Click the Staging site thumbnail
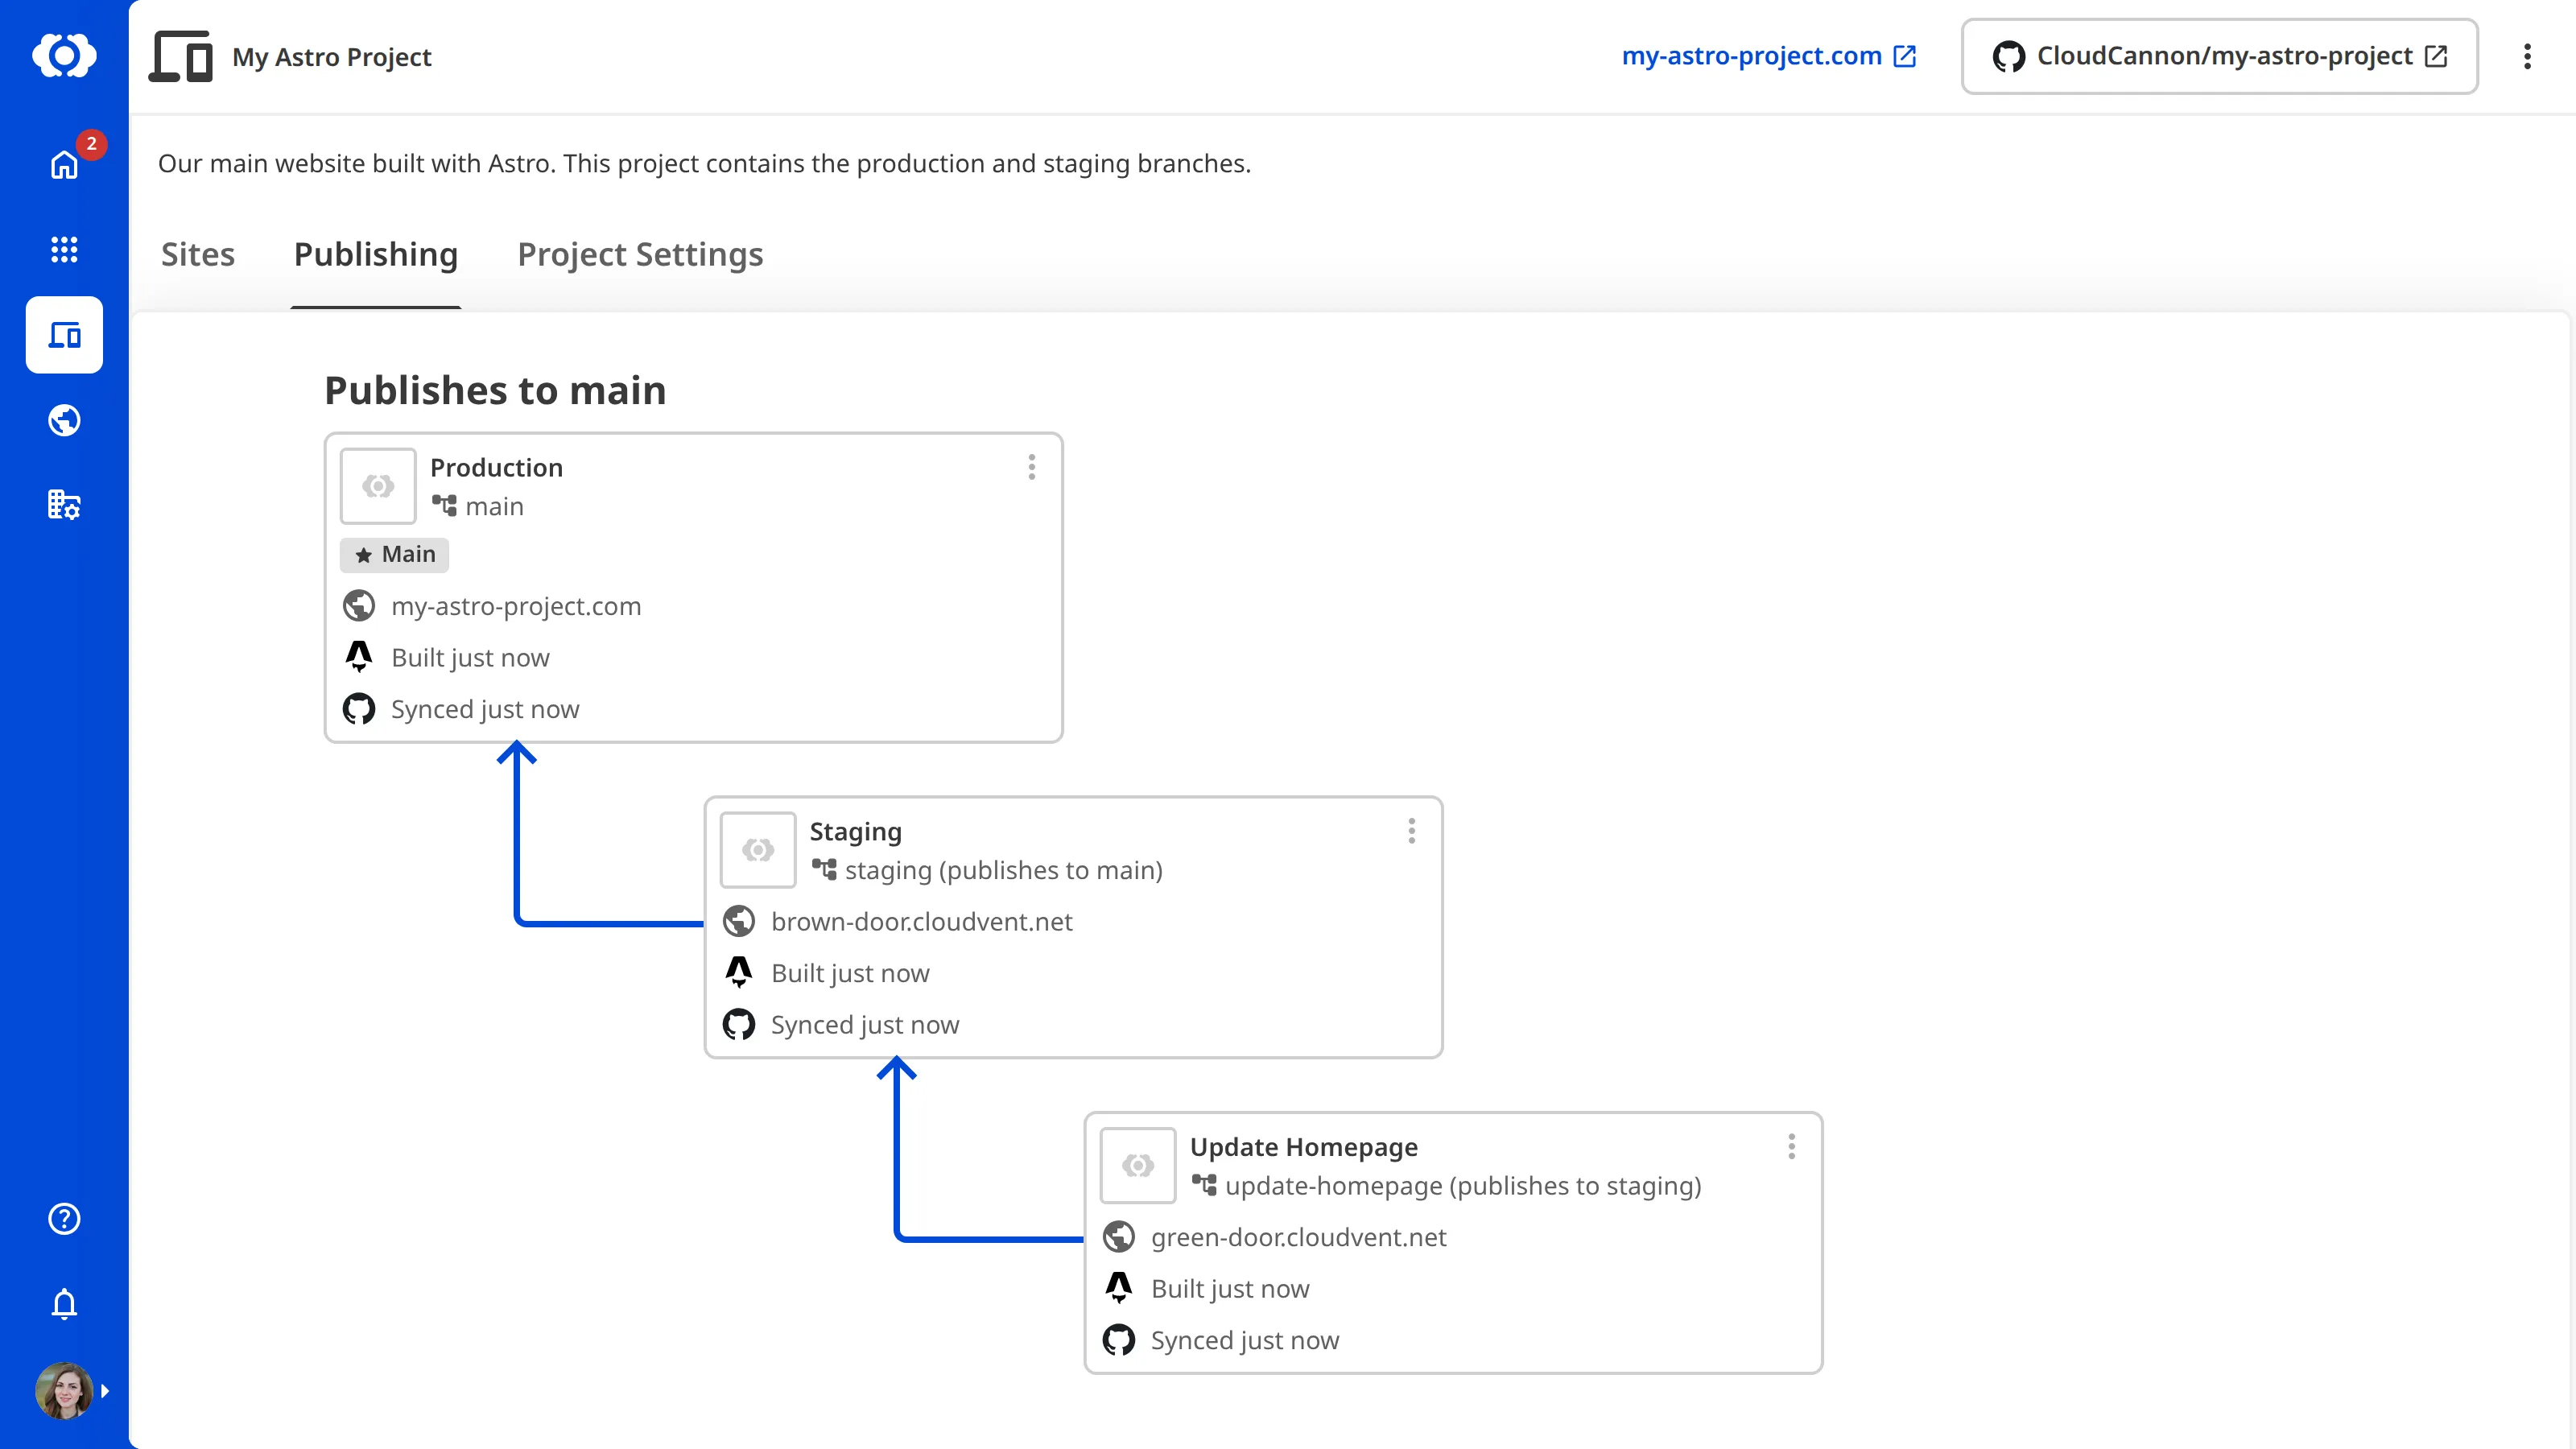Screen dimensions: 2576x1449 click(758, 850)
